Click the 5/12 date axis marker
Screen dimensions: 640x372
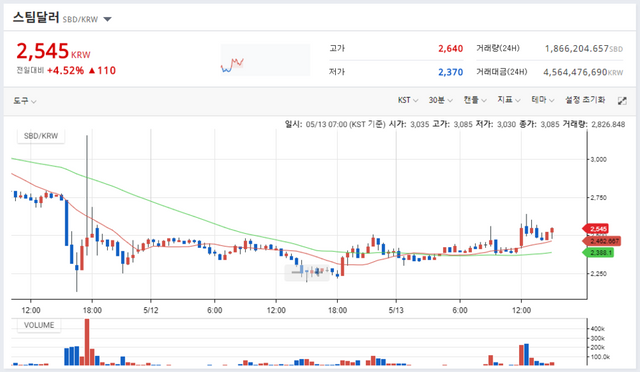[x=151, y=310]
